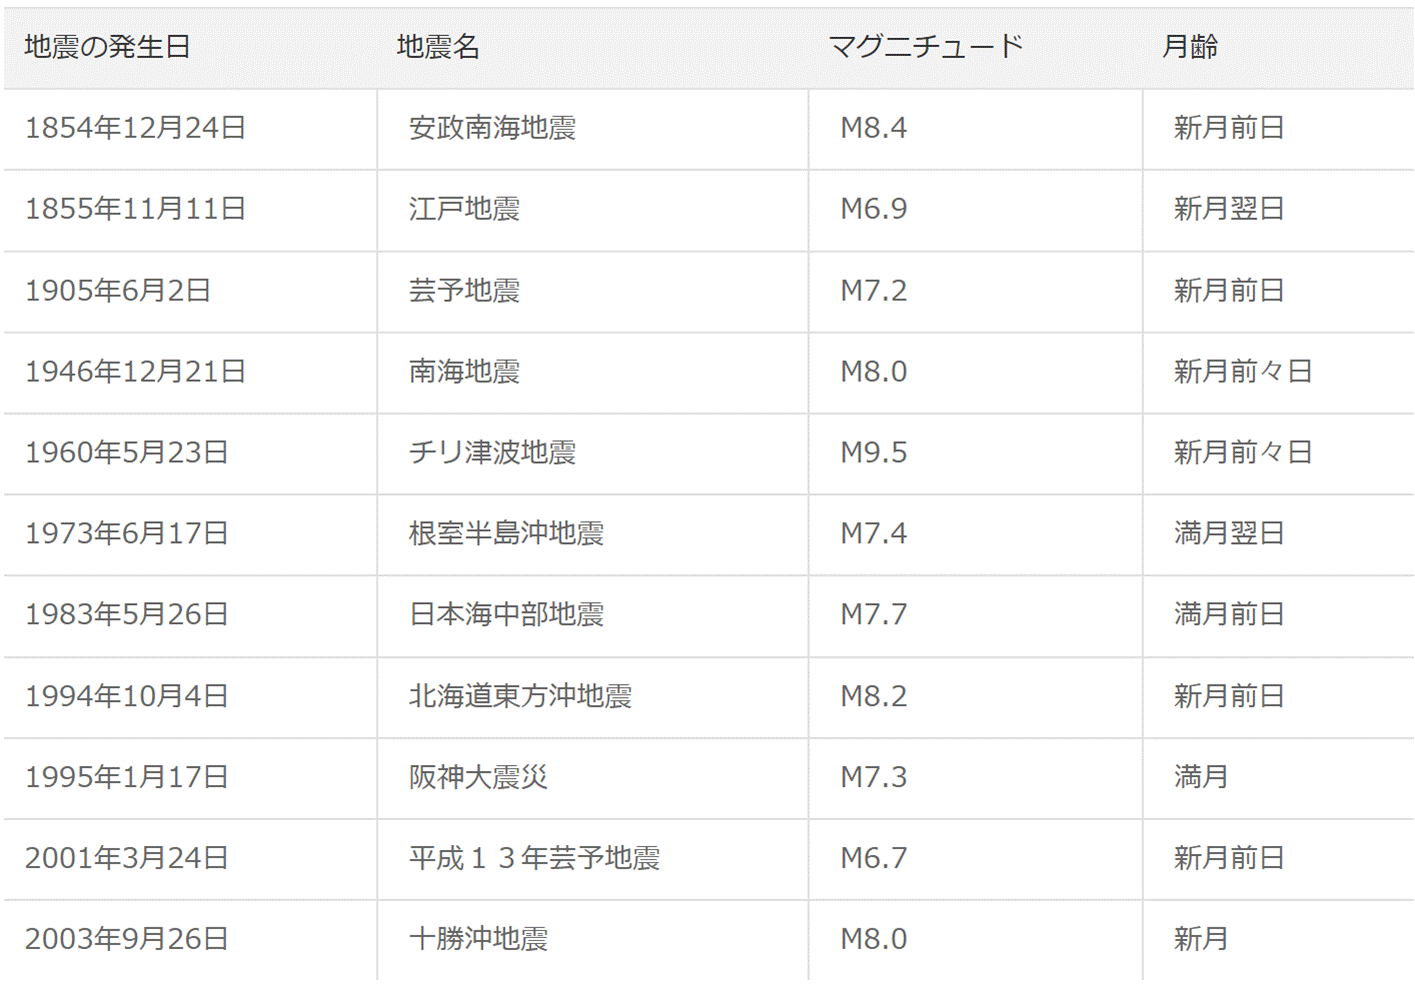1415x987 pixels.
Task: Select the 日本海中部地震 entry
Action: [506, 615]
